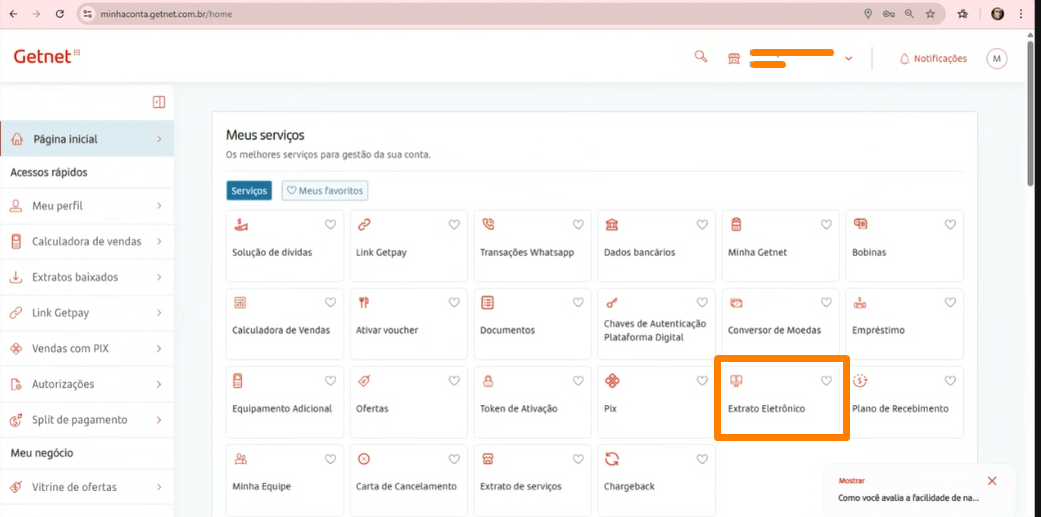Open Autorizações in the sidebar
The height and width of the screenshot is (517, 1041).
tap(87, 384)
